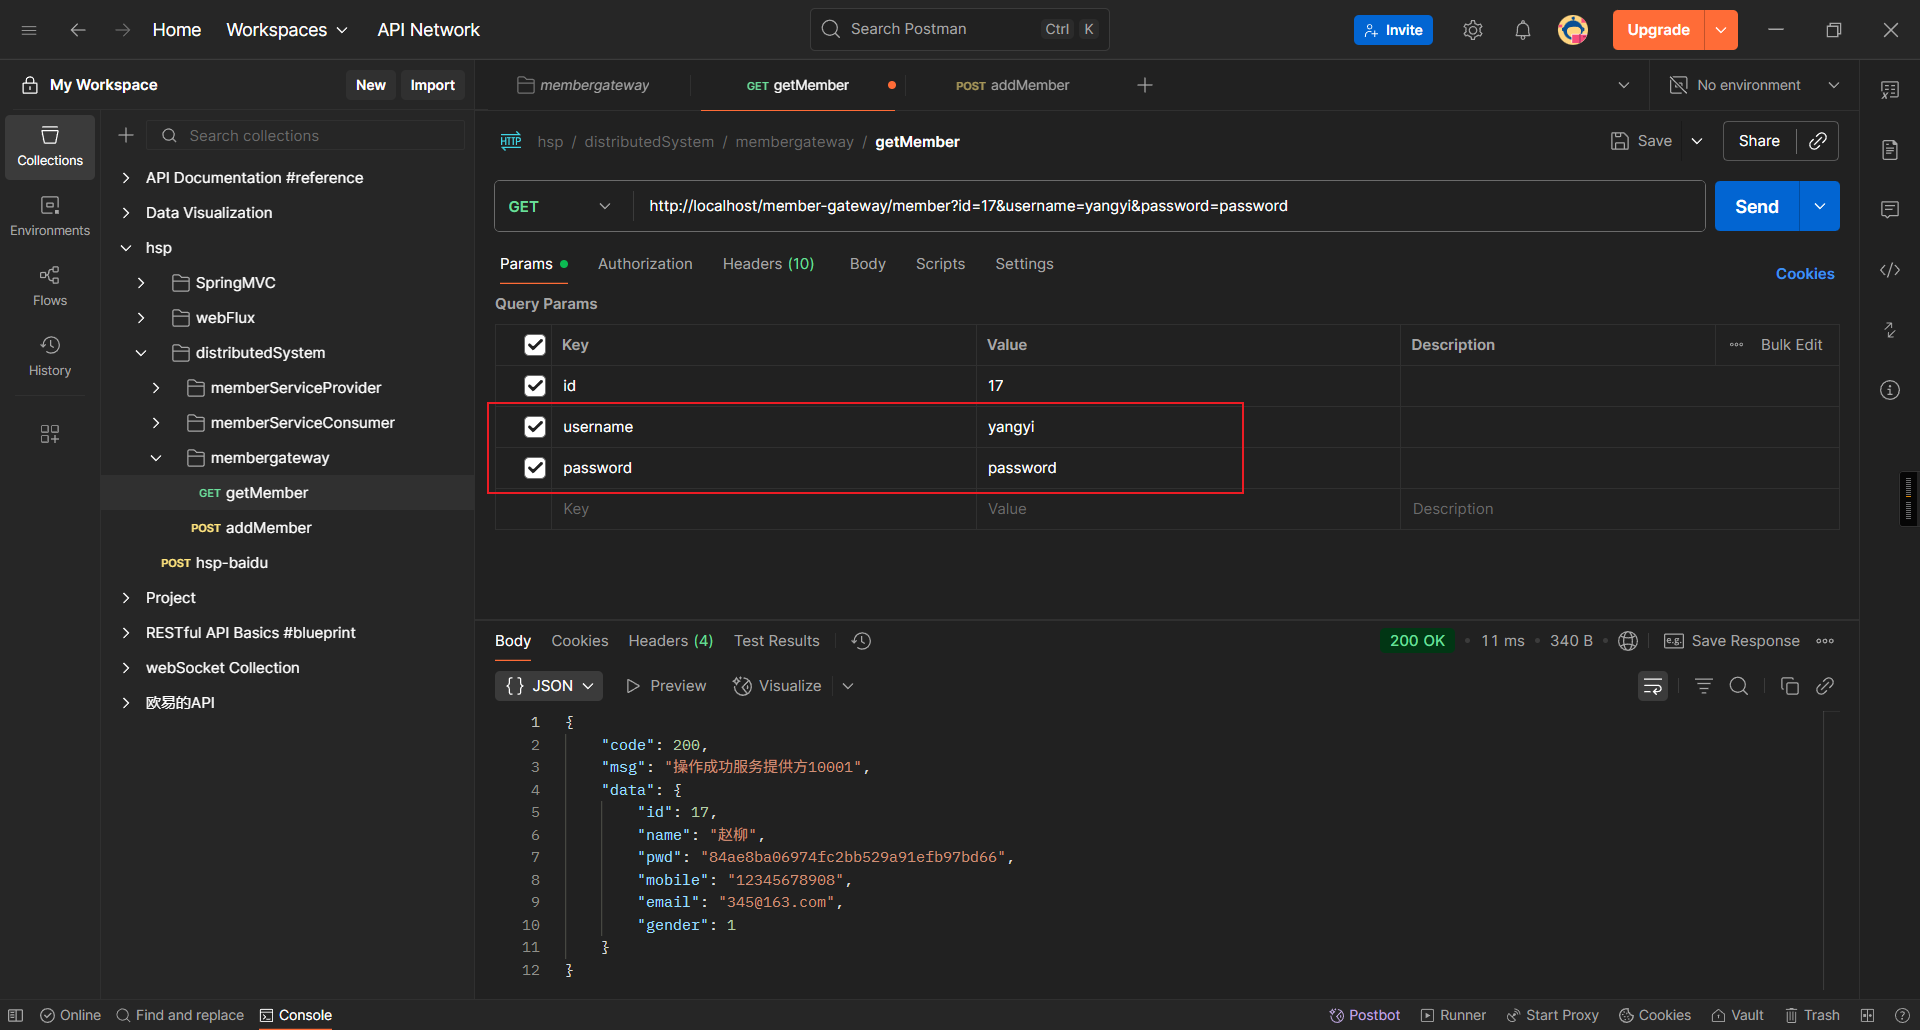This screenshot has width=1920, height=1030.
Task: Switch to the Authorization tab
Action: point(644,264)
